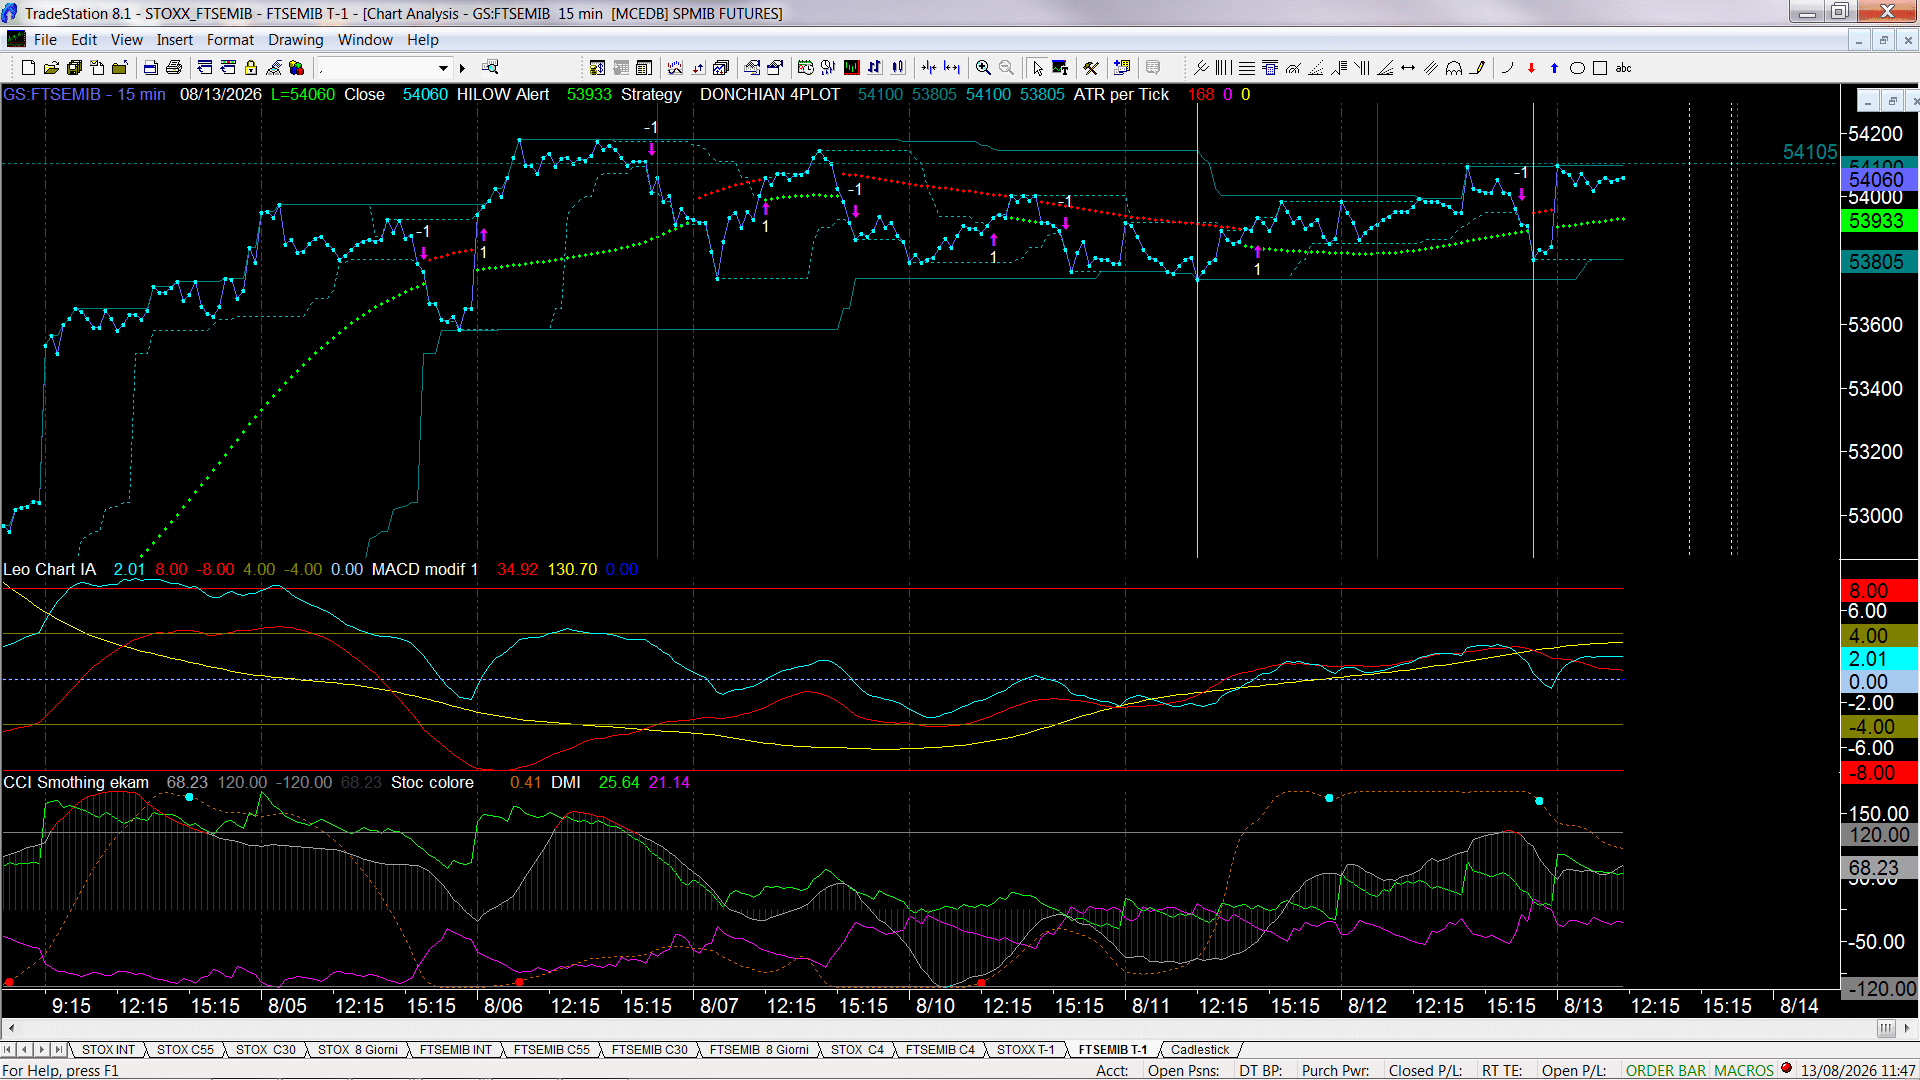Open the Insert menu

point(175,40)
